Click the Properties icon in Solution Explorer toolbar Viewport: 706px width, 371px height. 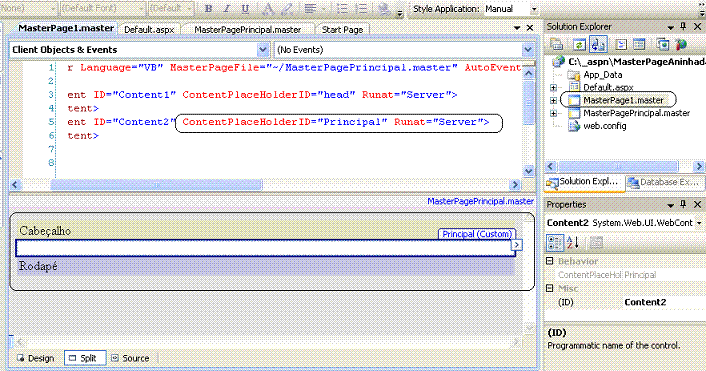557,44
